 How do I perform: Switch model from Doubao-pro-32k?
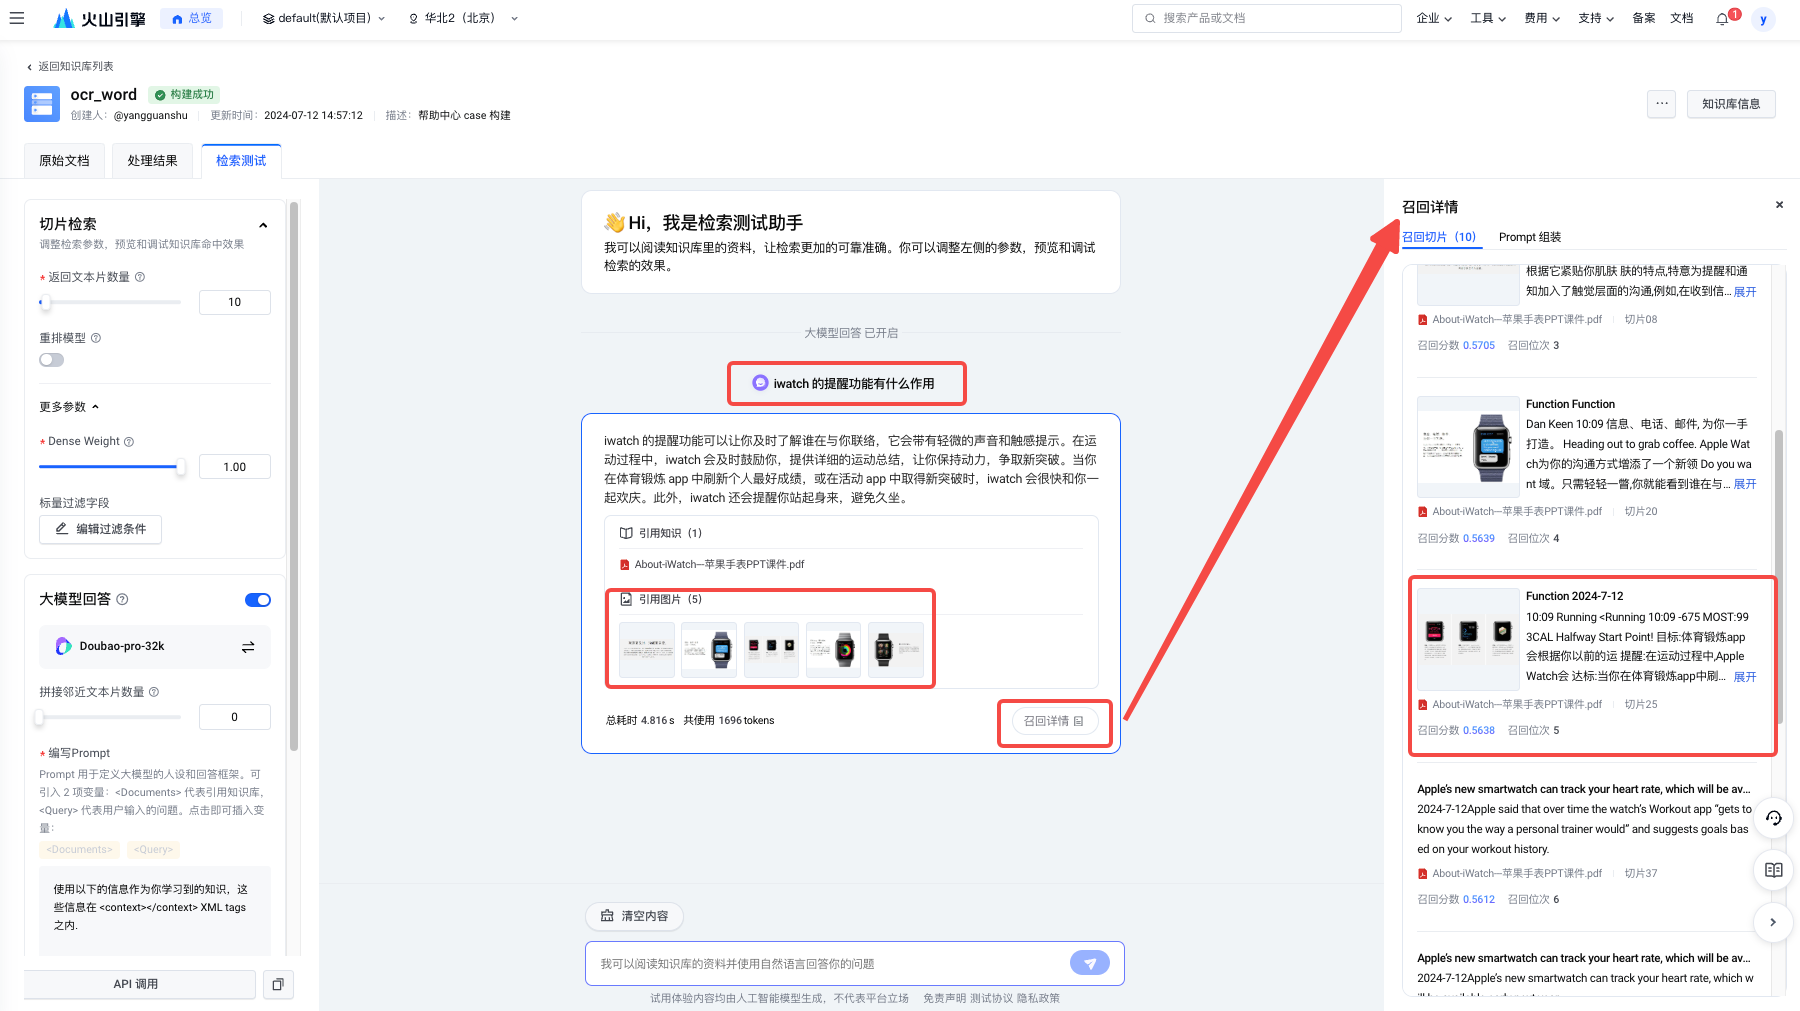coord(248,647)
